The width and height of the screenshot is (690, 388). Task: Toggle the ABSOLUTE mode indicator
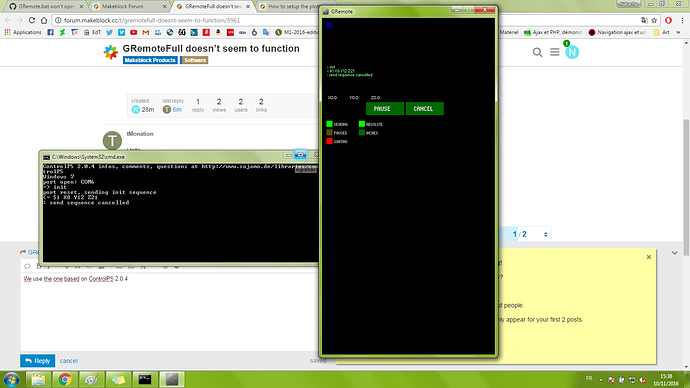click(362, 124)
